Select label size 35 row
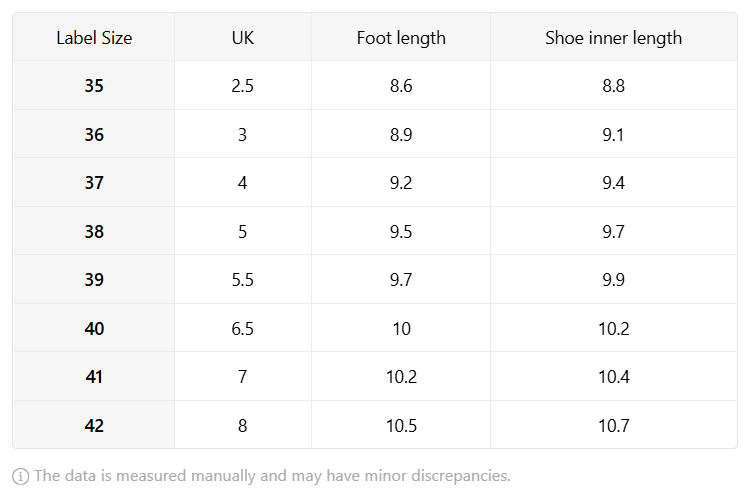 375,85
